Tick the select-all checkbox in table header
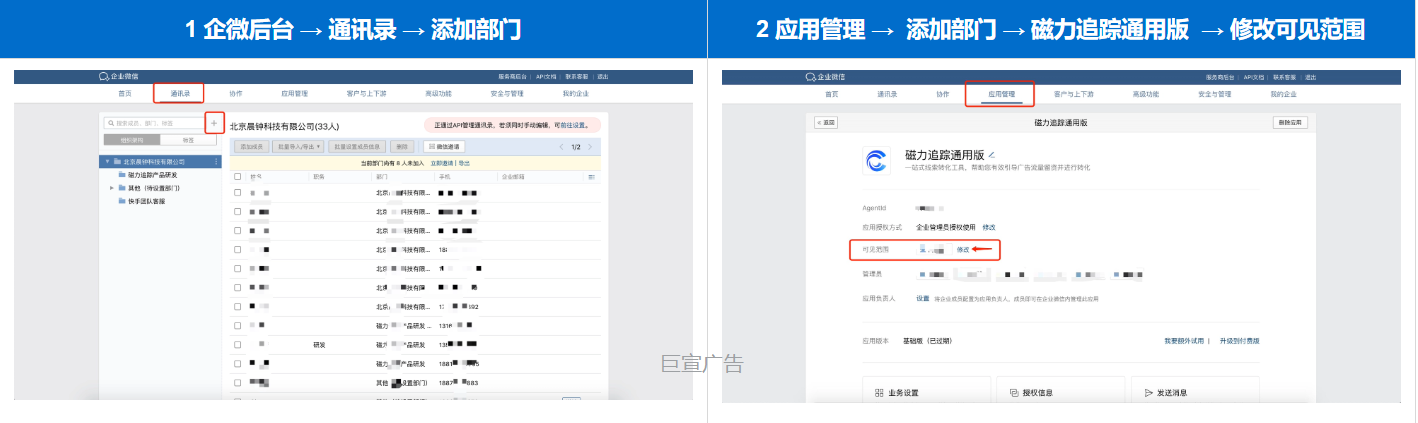Viewport: 1418px width, 423px height. pos(238,177)
